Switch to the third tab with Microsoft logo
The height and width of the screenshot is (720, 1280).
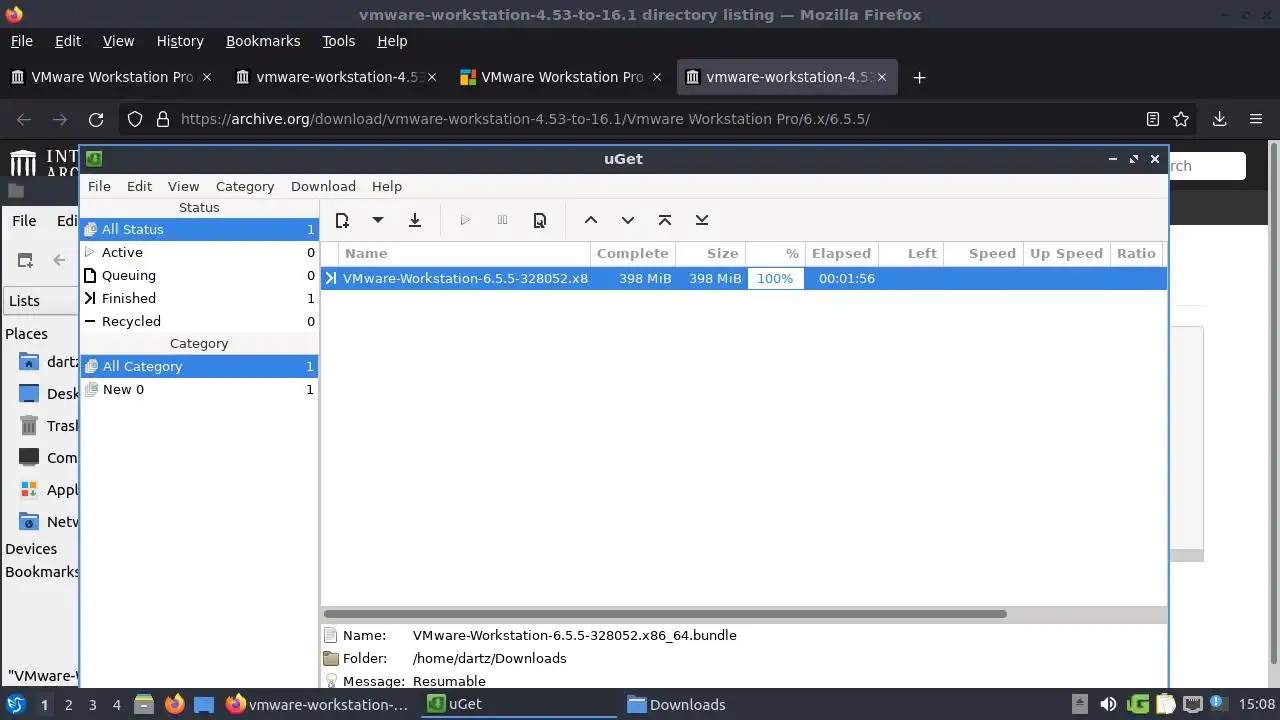562,77
